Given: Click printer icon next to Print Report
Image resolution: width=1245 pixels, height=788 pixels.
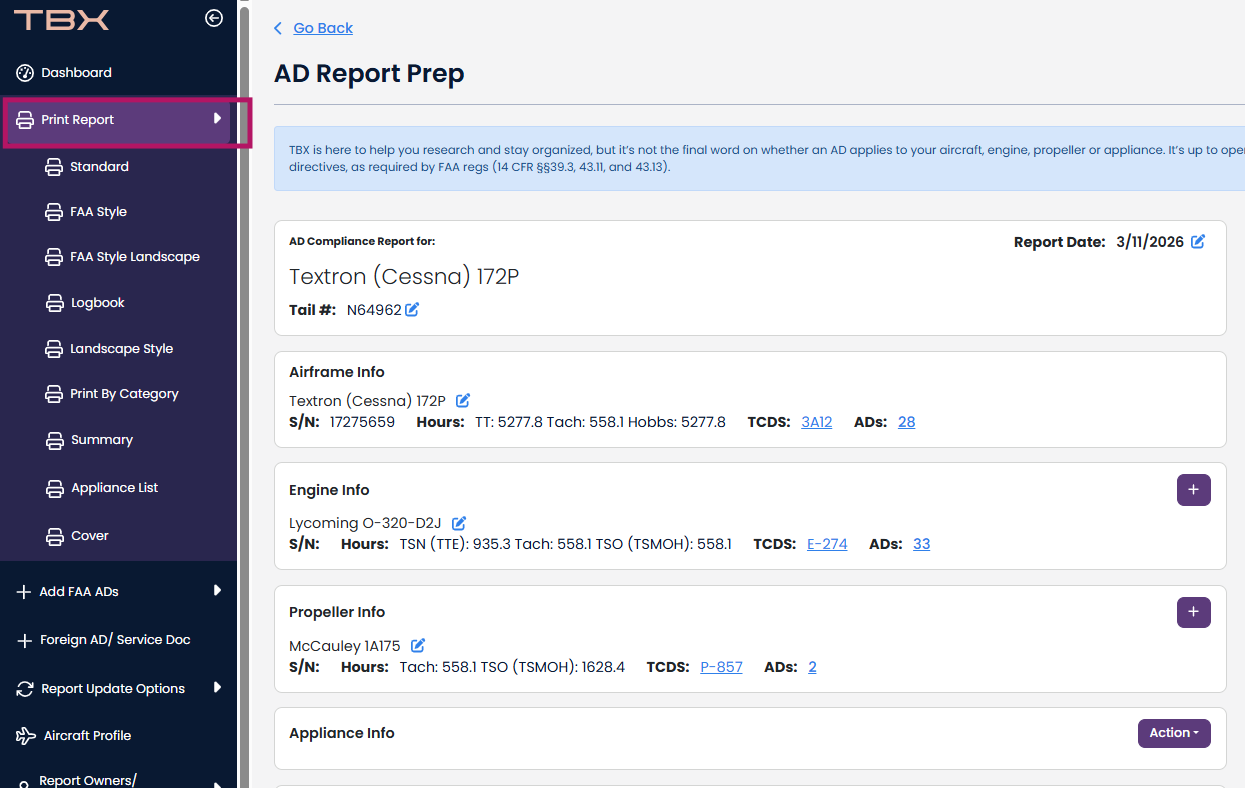Looking at the screenshot, I should (25, 120).
